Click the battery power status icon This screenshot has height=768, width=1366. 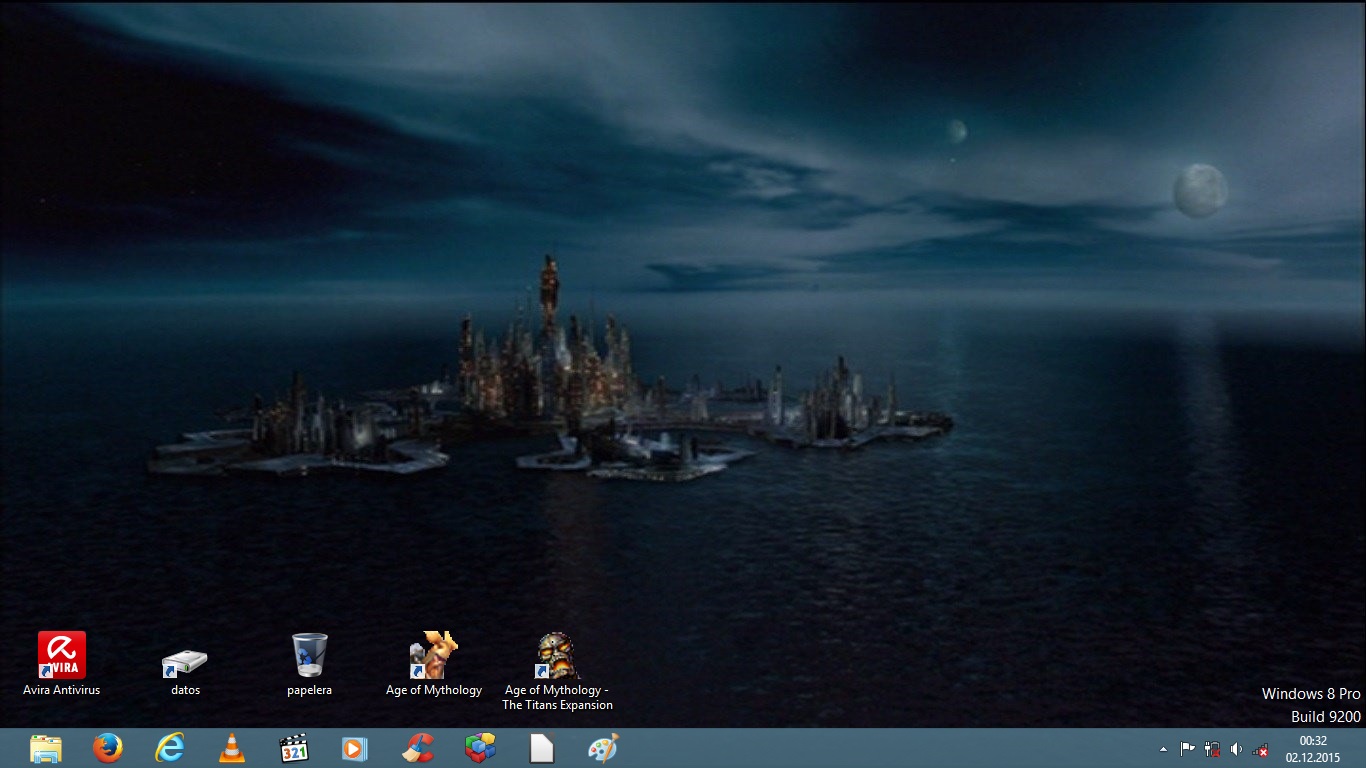point(1212,749)
